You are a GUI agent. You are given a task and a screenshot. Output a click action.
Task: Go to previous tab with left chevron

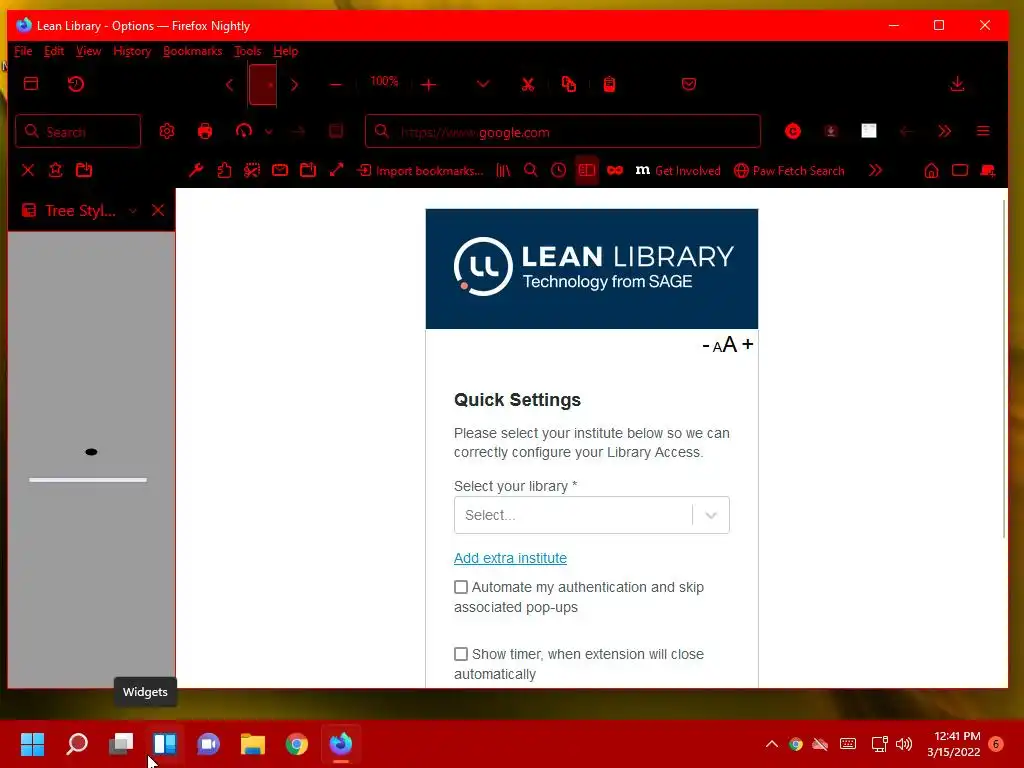click(x=229, y=85)
